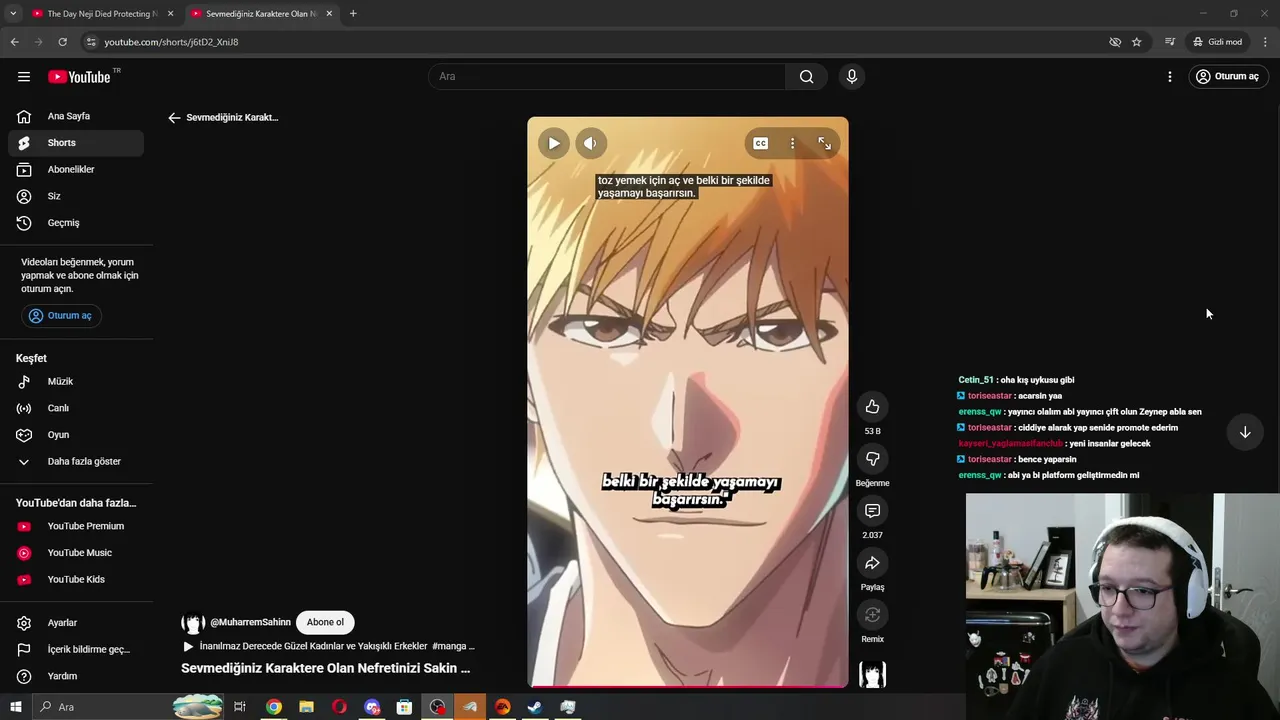Open the three-dot settings menu beside Oturum aç
The height and width of the screenshot is (720, 1280).
tap(1170, 77)
